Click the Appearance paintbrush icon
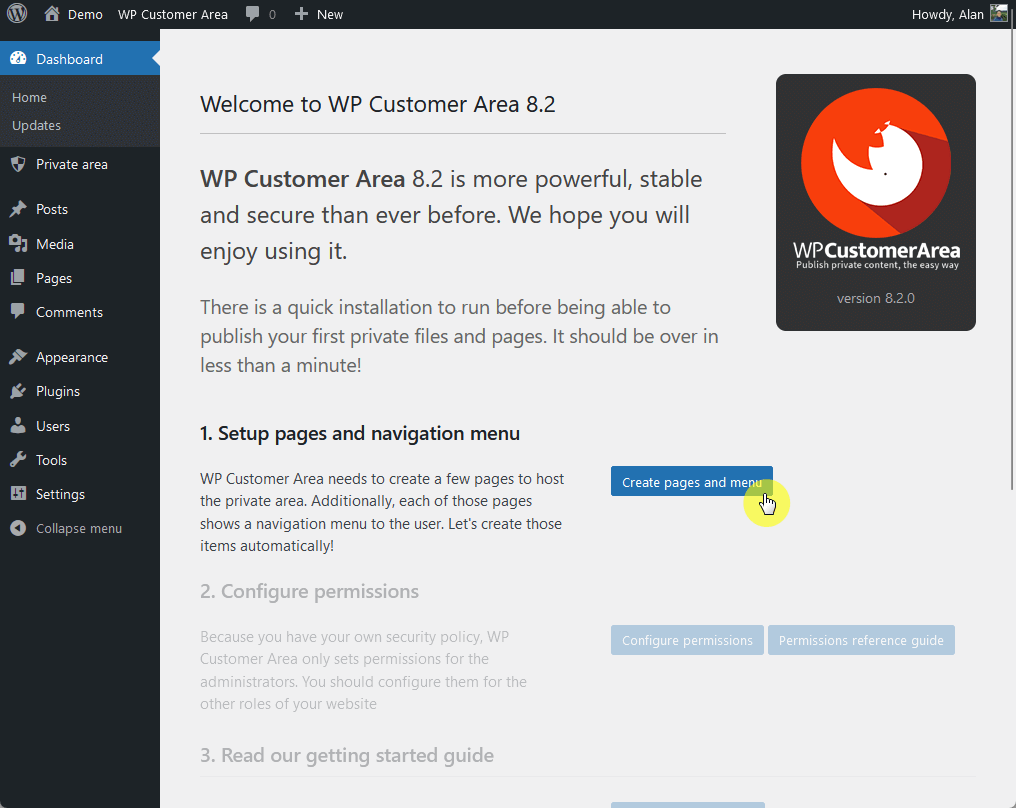Image resolution: width=1016 pixels, height=808 pixels. click(x=18, y=357)
